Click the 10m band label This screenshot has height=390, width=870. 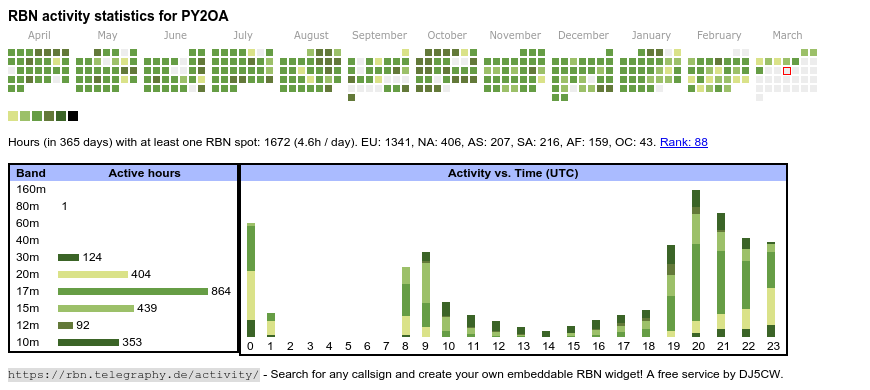coord(28,342)
